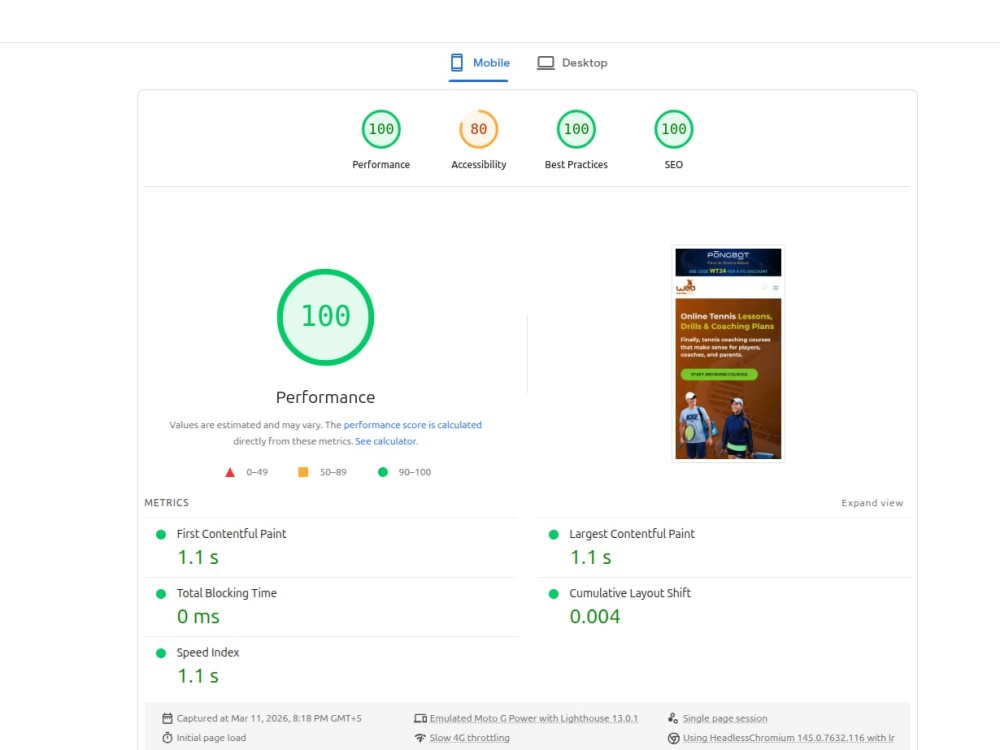
Task: Jump to SEO score gauge
Action: pyautogui.click(x=673, y=129)
